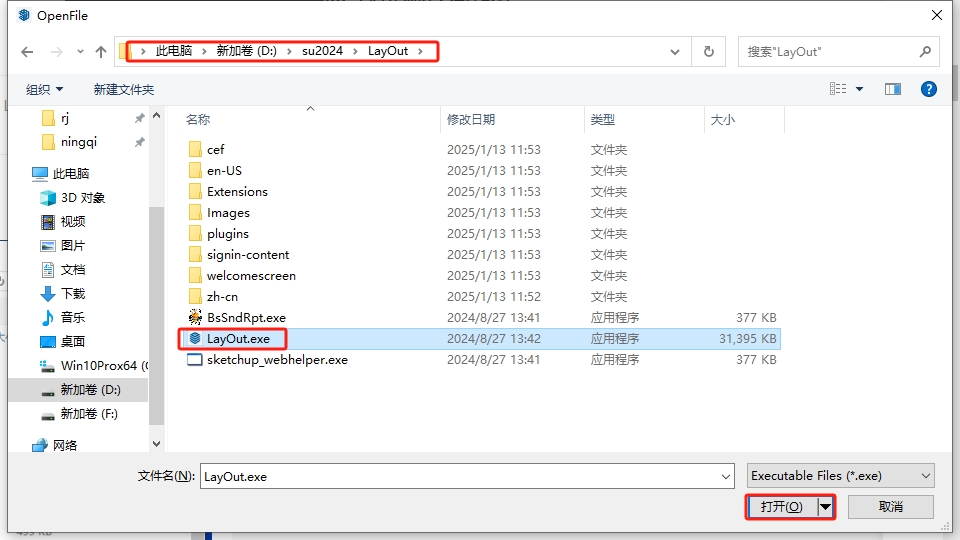Screen dimensions: 960x540
Task: Open recent locations dropdown arrow
Action: pyautogui.click(x=80, y=52)
